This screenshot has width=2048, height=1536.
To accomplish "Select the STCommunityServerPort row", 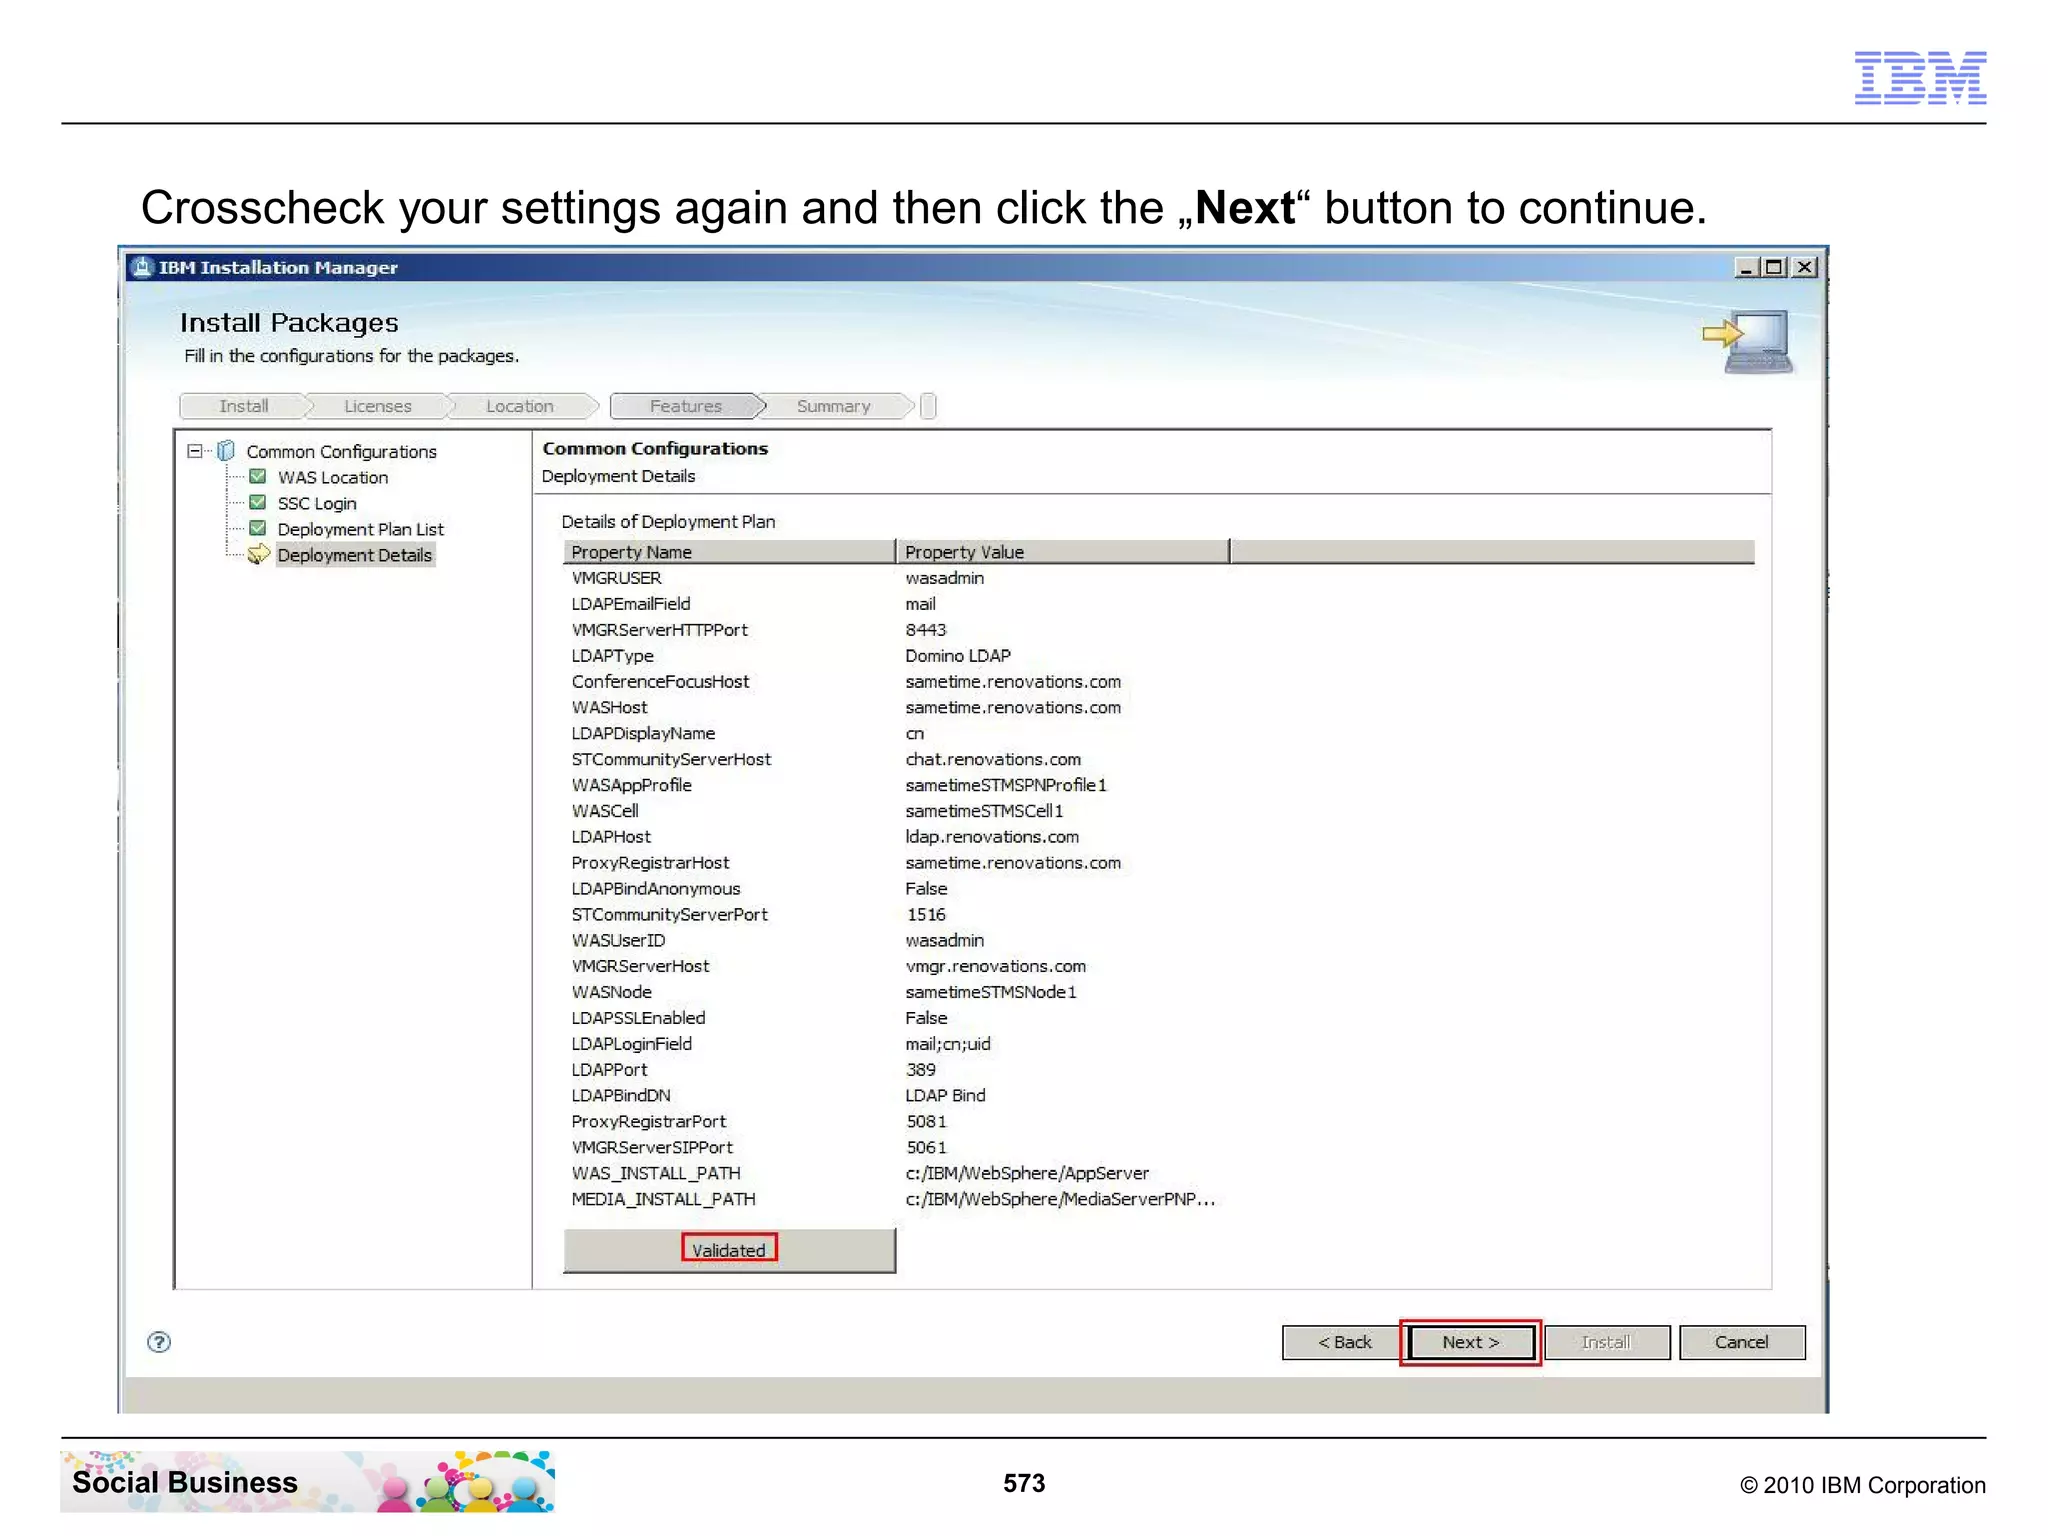I will click(x=1158, y=915).
